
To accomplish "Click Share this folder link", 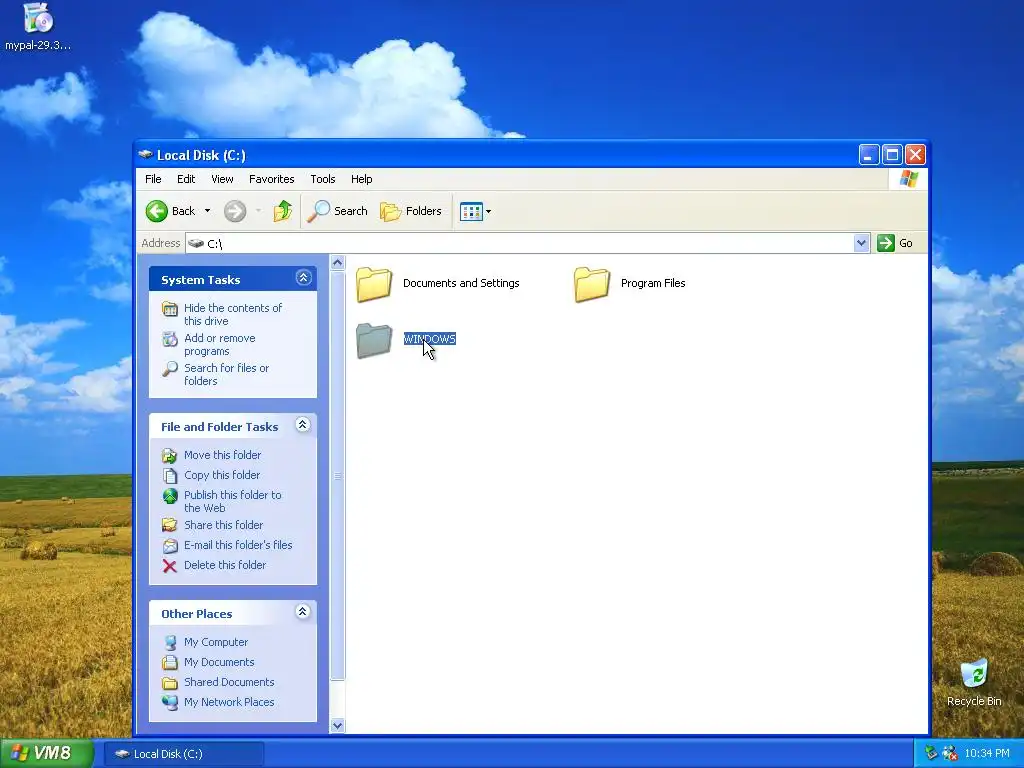I will pos(223,525).
